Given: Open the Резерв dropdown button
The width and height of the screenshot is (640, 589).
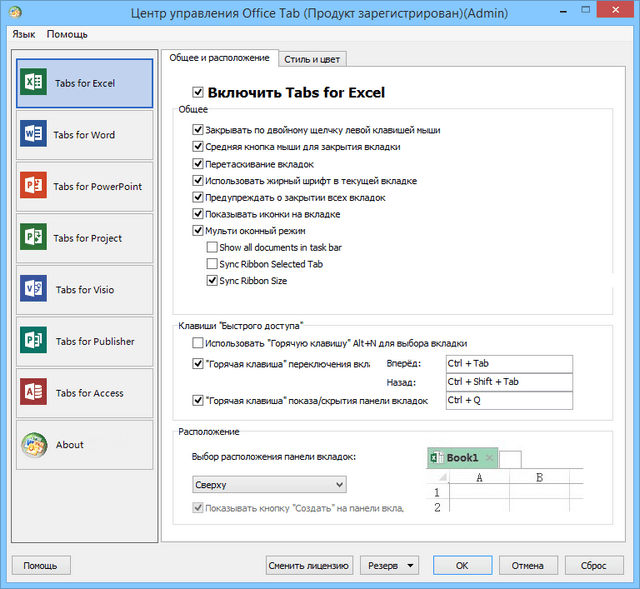Looking at the screenshot, I should point(389,565).
